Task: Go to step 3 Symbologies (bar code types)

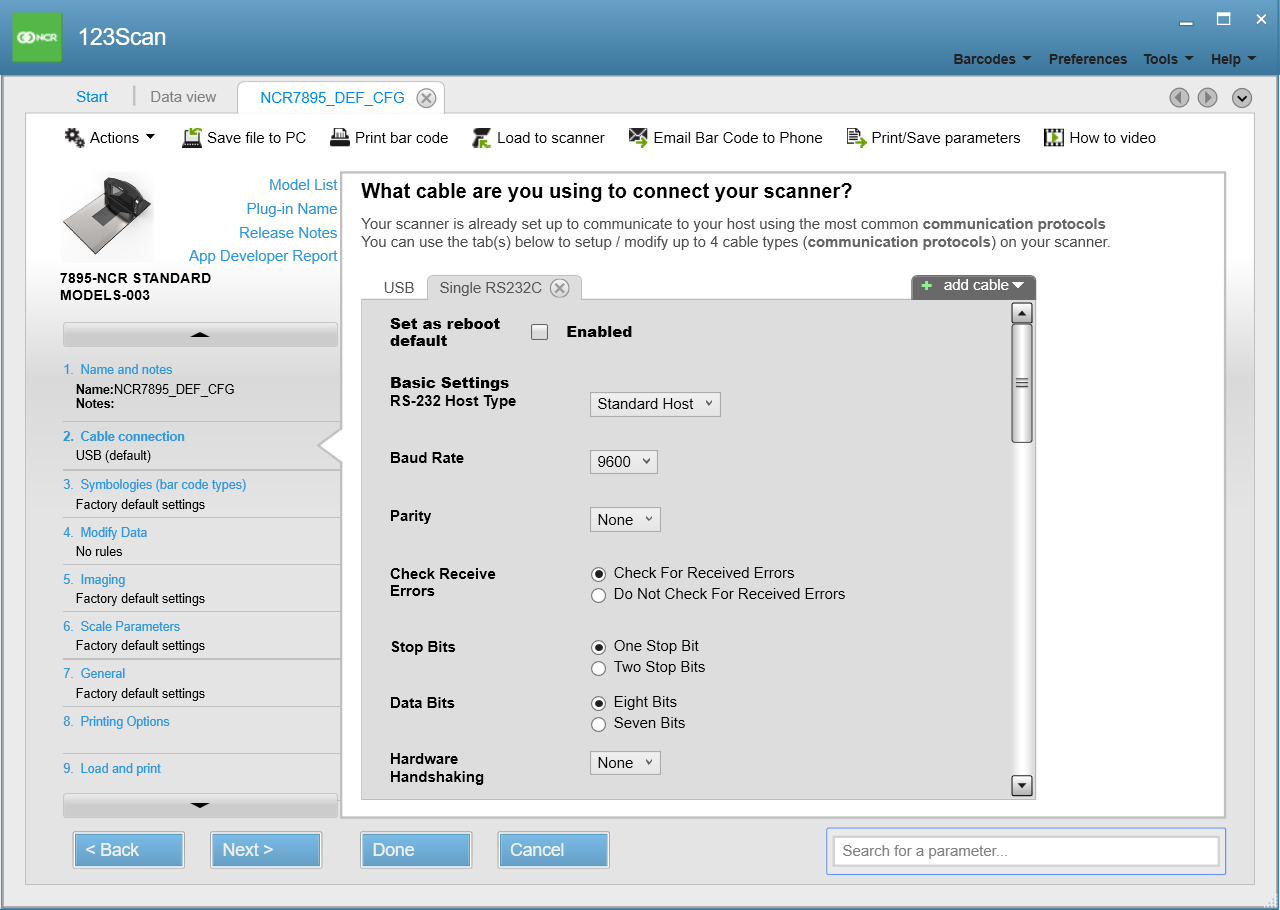Action: [163, 485]
